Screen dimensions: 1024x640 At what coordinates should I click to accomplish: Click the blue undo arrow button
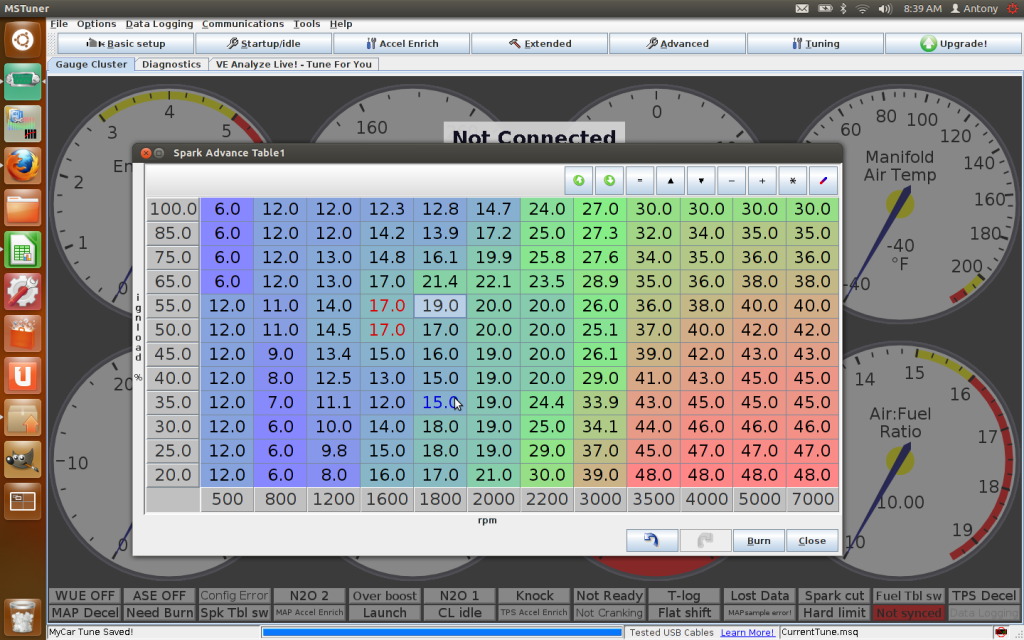point(652,540)
